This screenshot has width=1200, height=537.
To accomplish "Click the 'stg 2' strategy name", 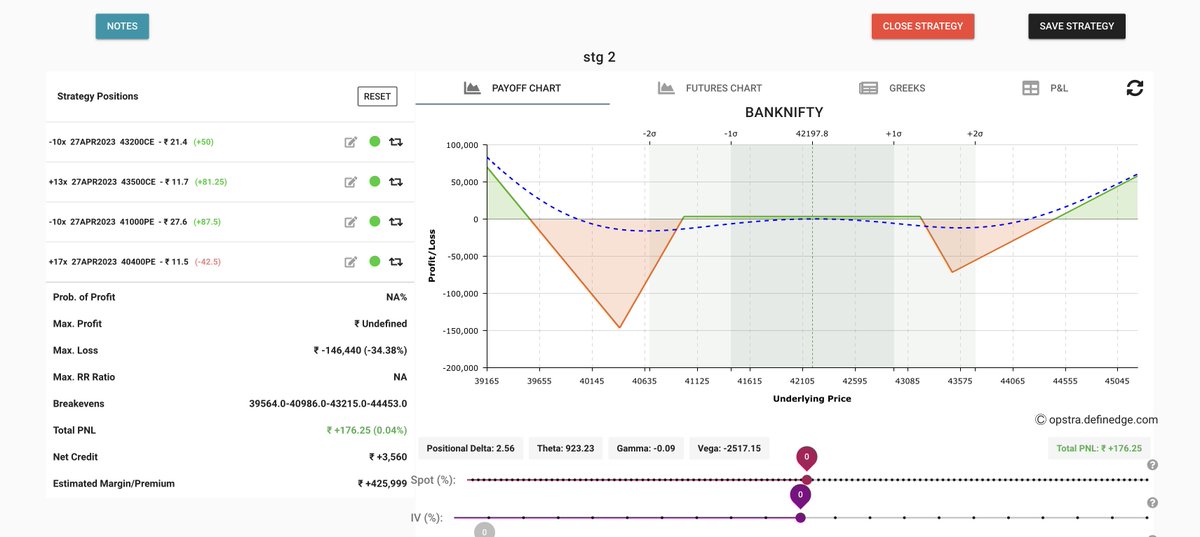I will point(599,57).
